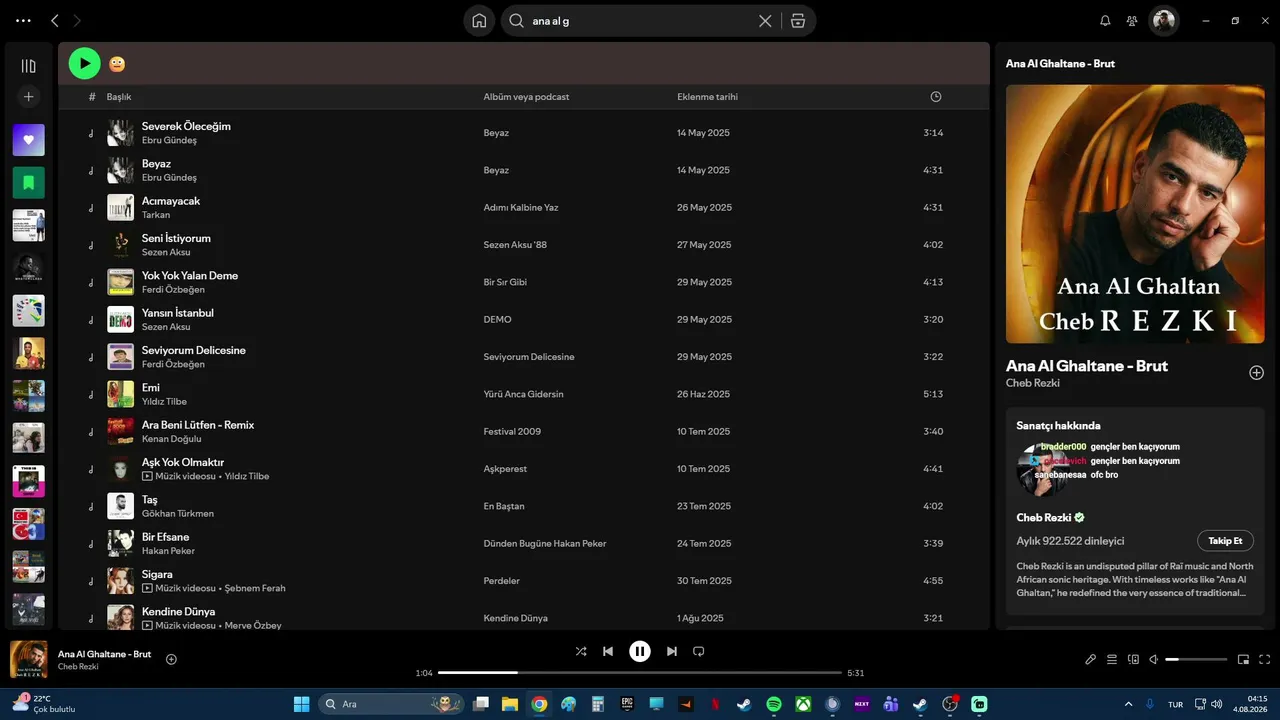Clear the search field text
Viewport: 1280px width, 720px height.
(765, 20)
